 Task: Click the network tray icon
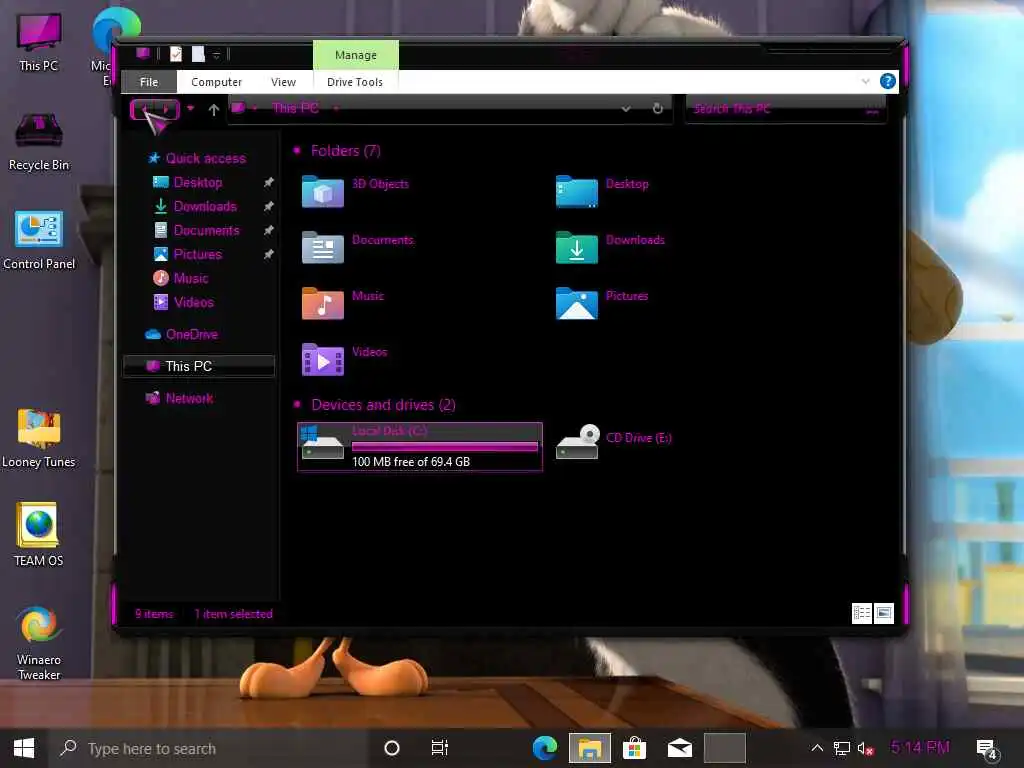pyautogui.click(x=842, y=748)
